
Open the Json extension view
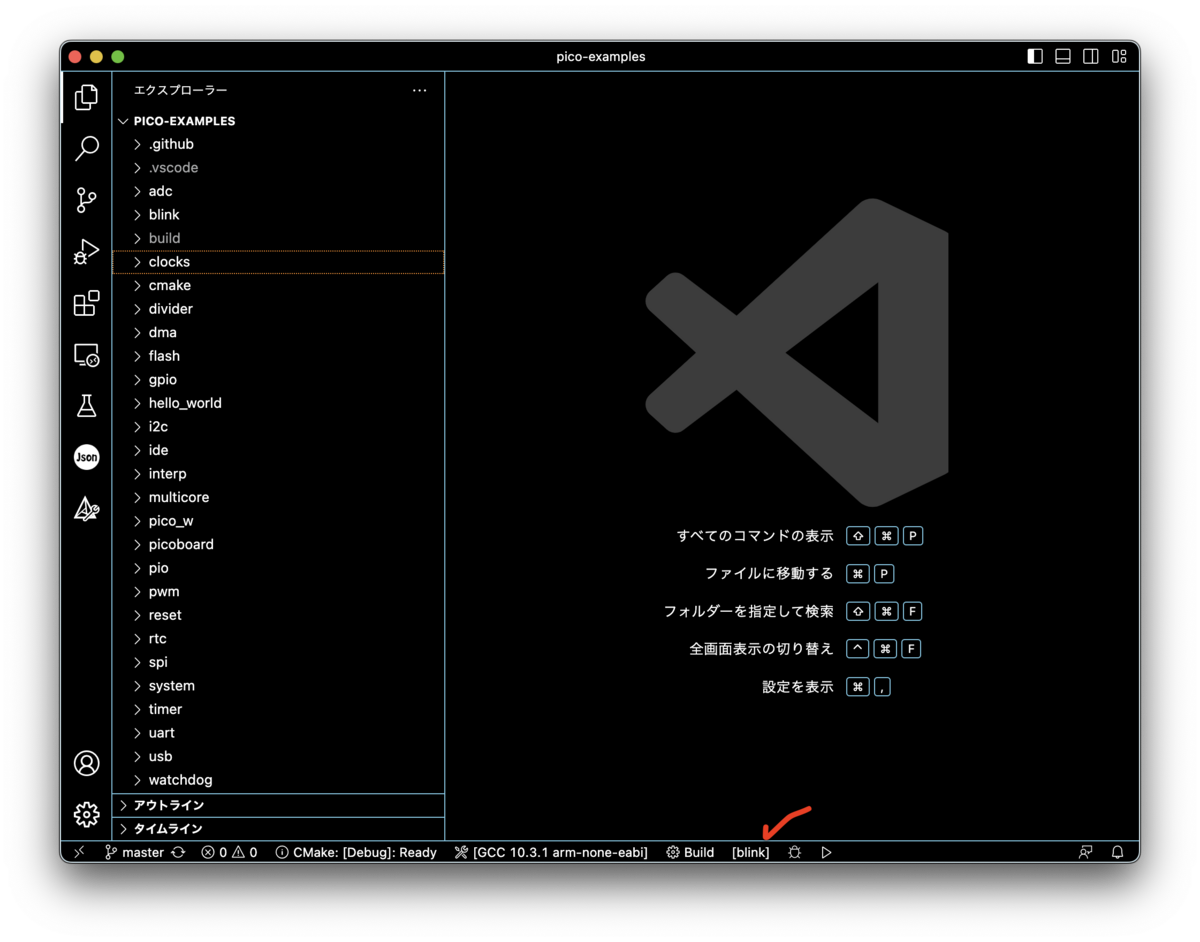click(87, 458)
